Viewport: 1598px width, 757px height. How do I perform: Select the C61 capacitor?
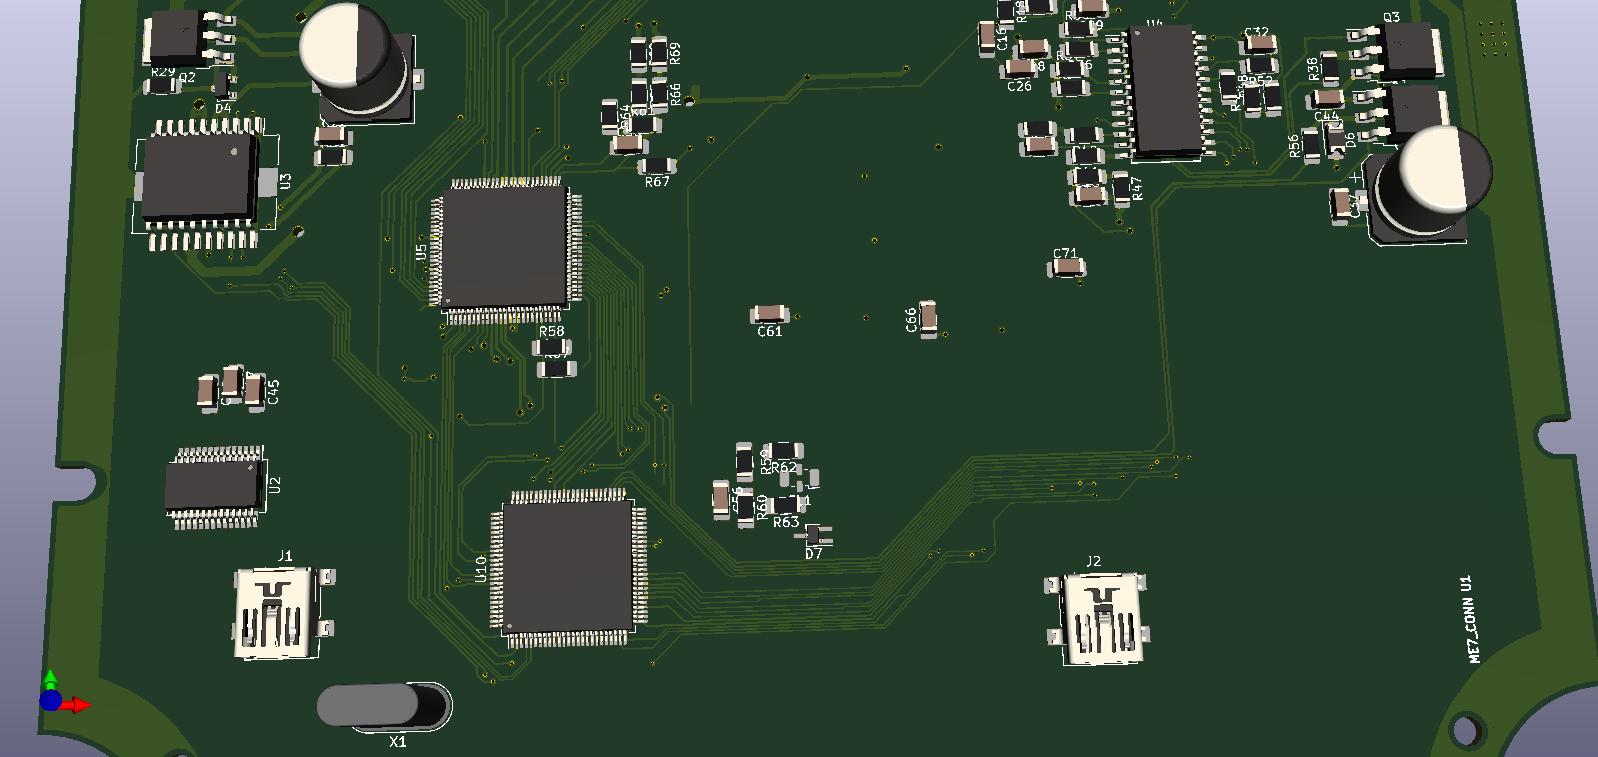click(769, 315)
